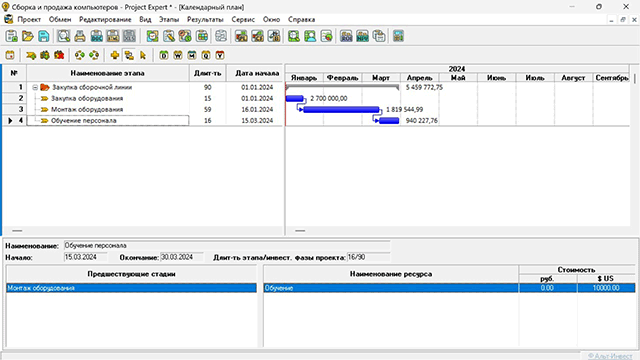
Task: Click the Наименование этапа column header
Action: tap(108, 73)
